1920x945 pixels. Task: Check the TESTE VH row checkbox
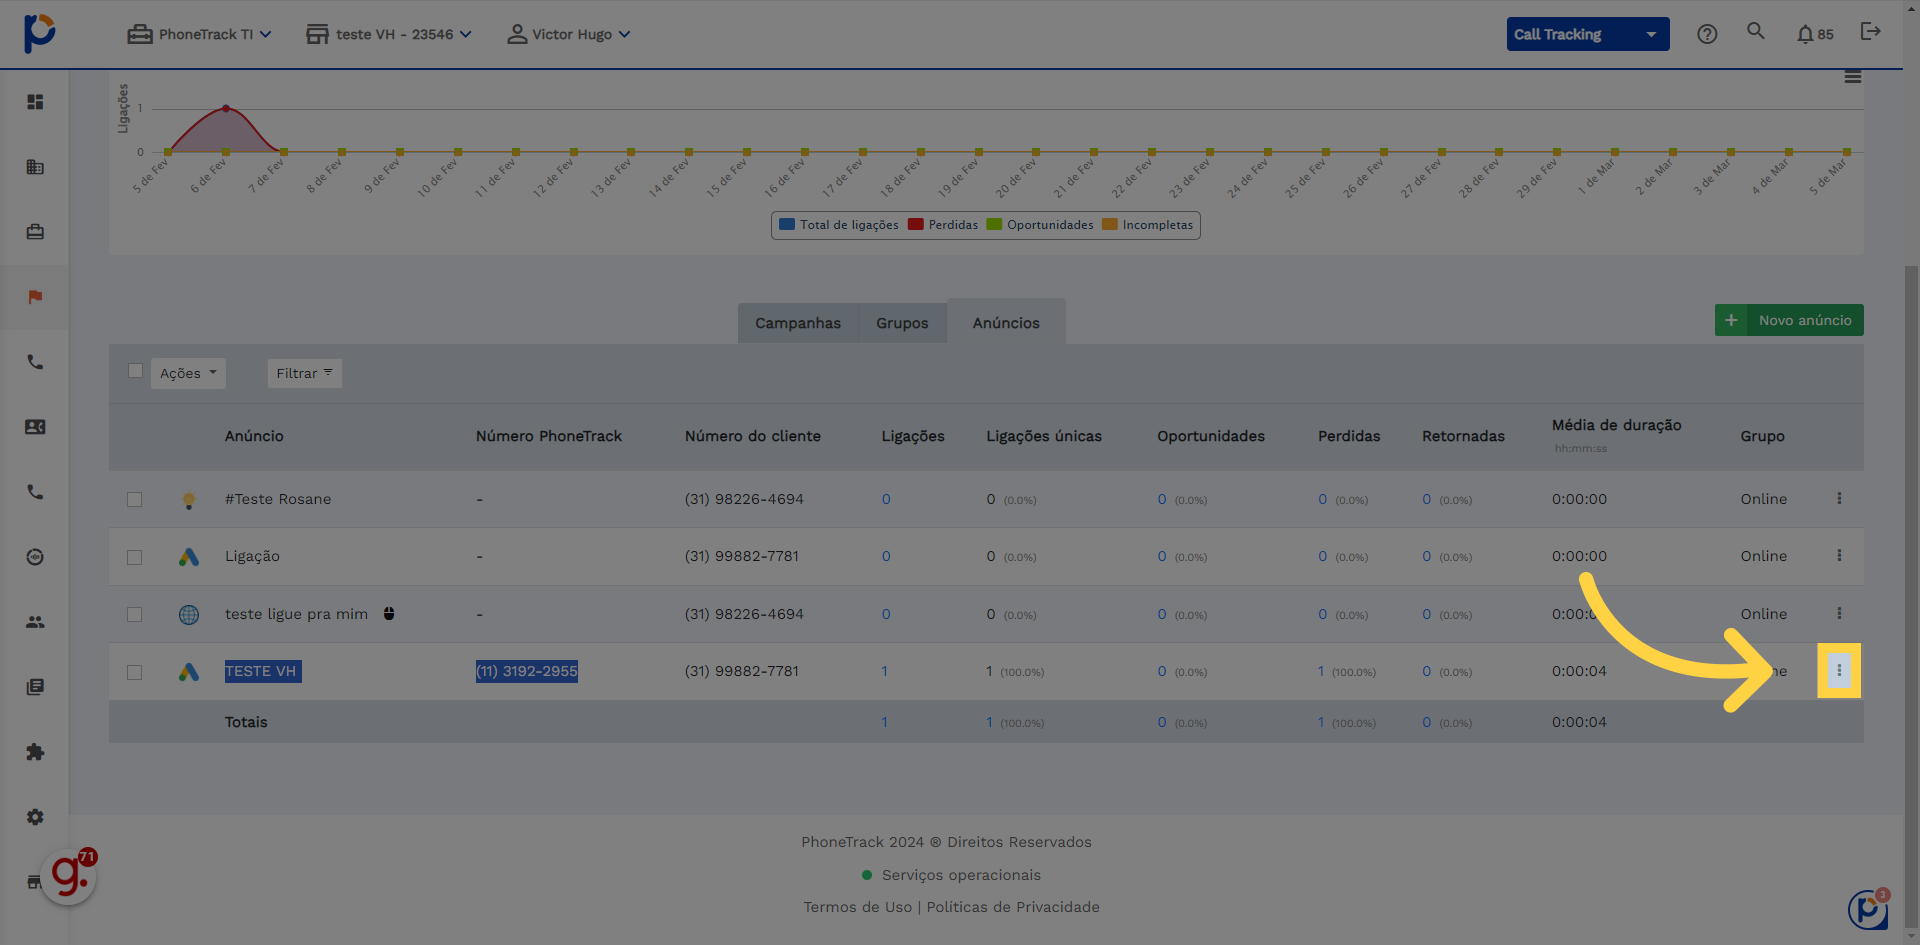135,672
